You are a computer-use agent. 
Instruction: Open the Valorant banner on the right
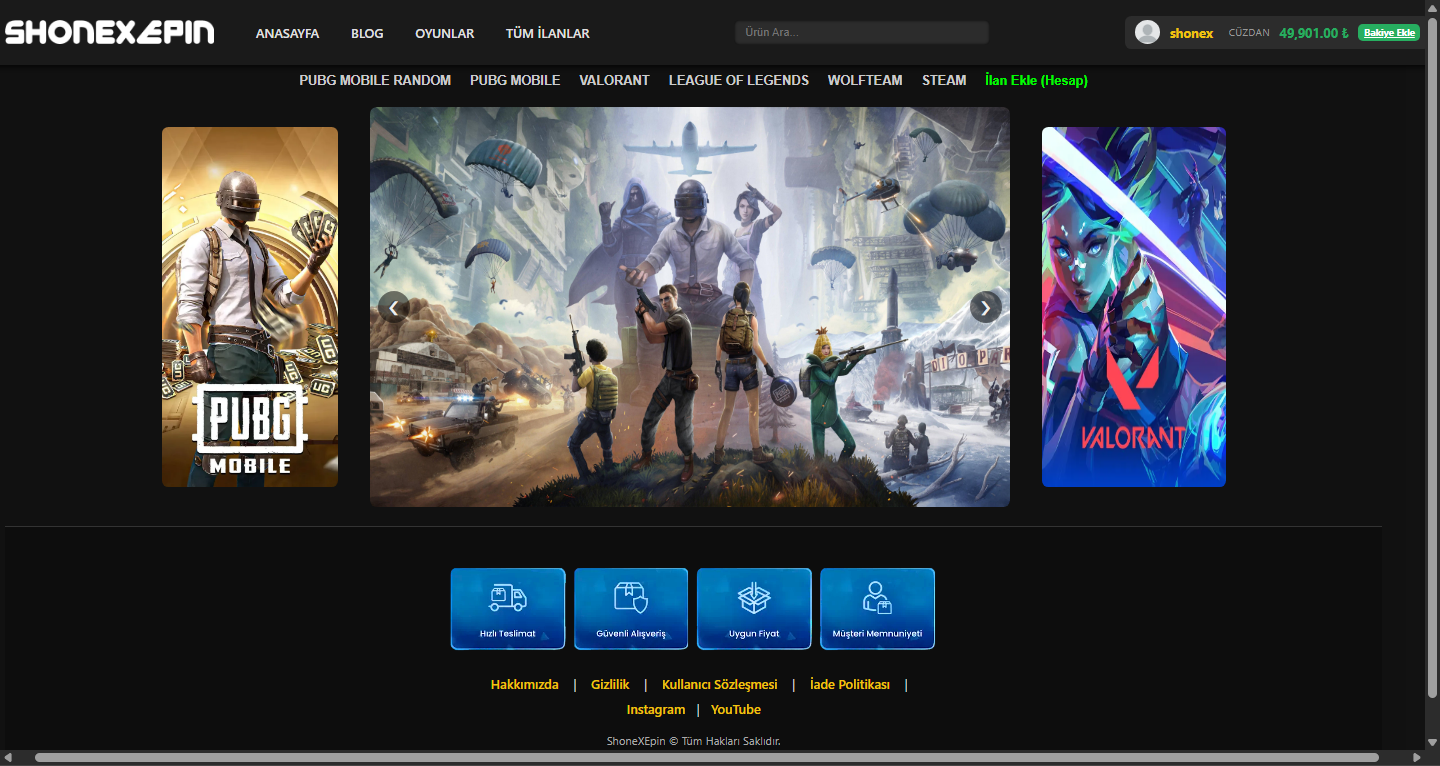tap(1134, 307)
